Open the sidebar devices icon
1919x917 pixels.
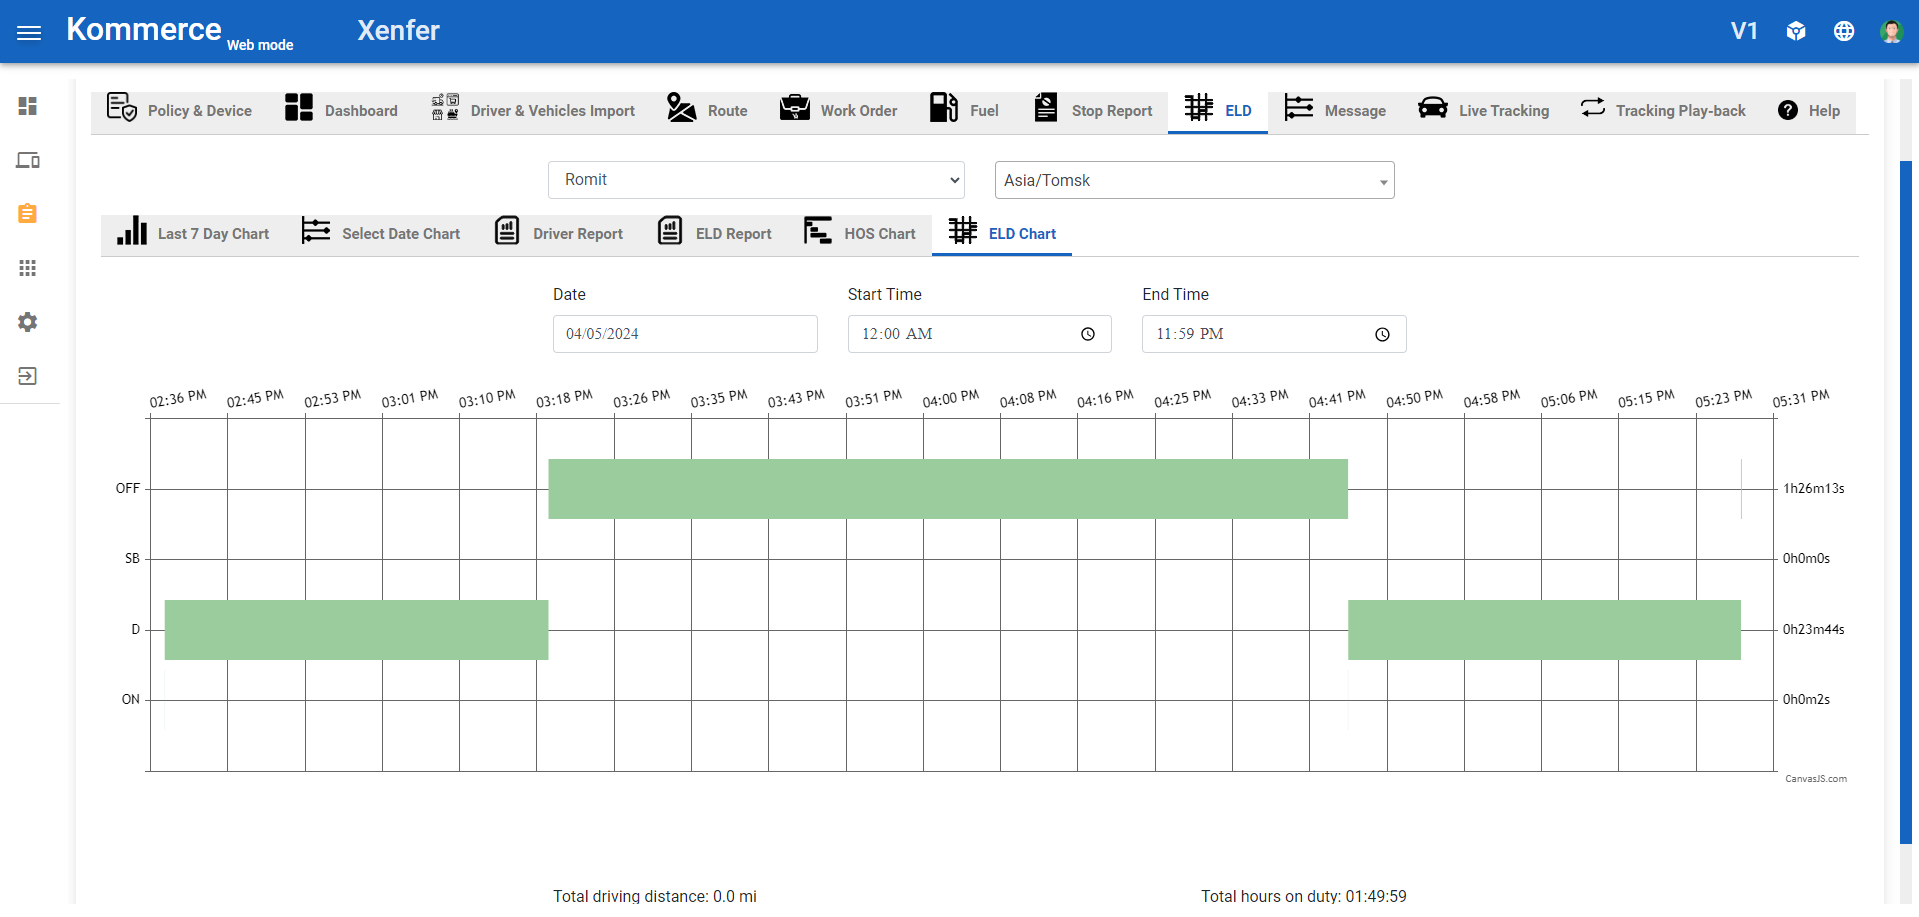28,160
